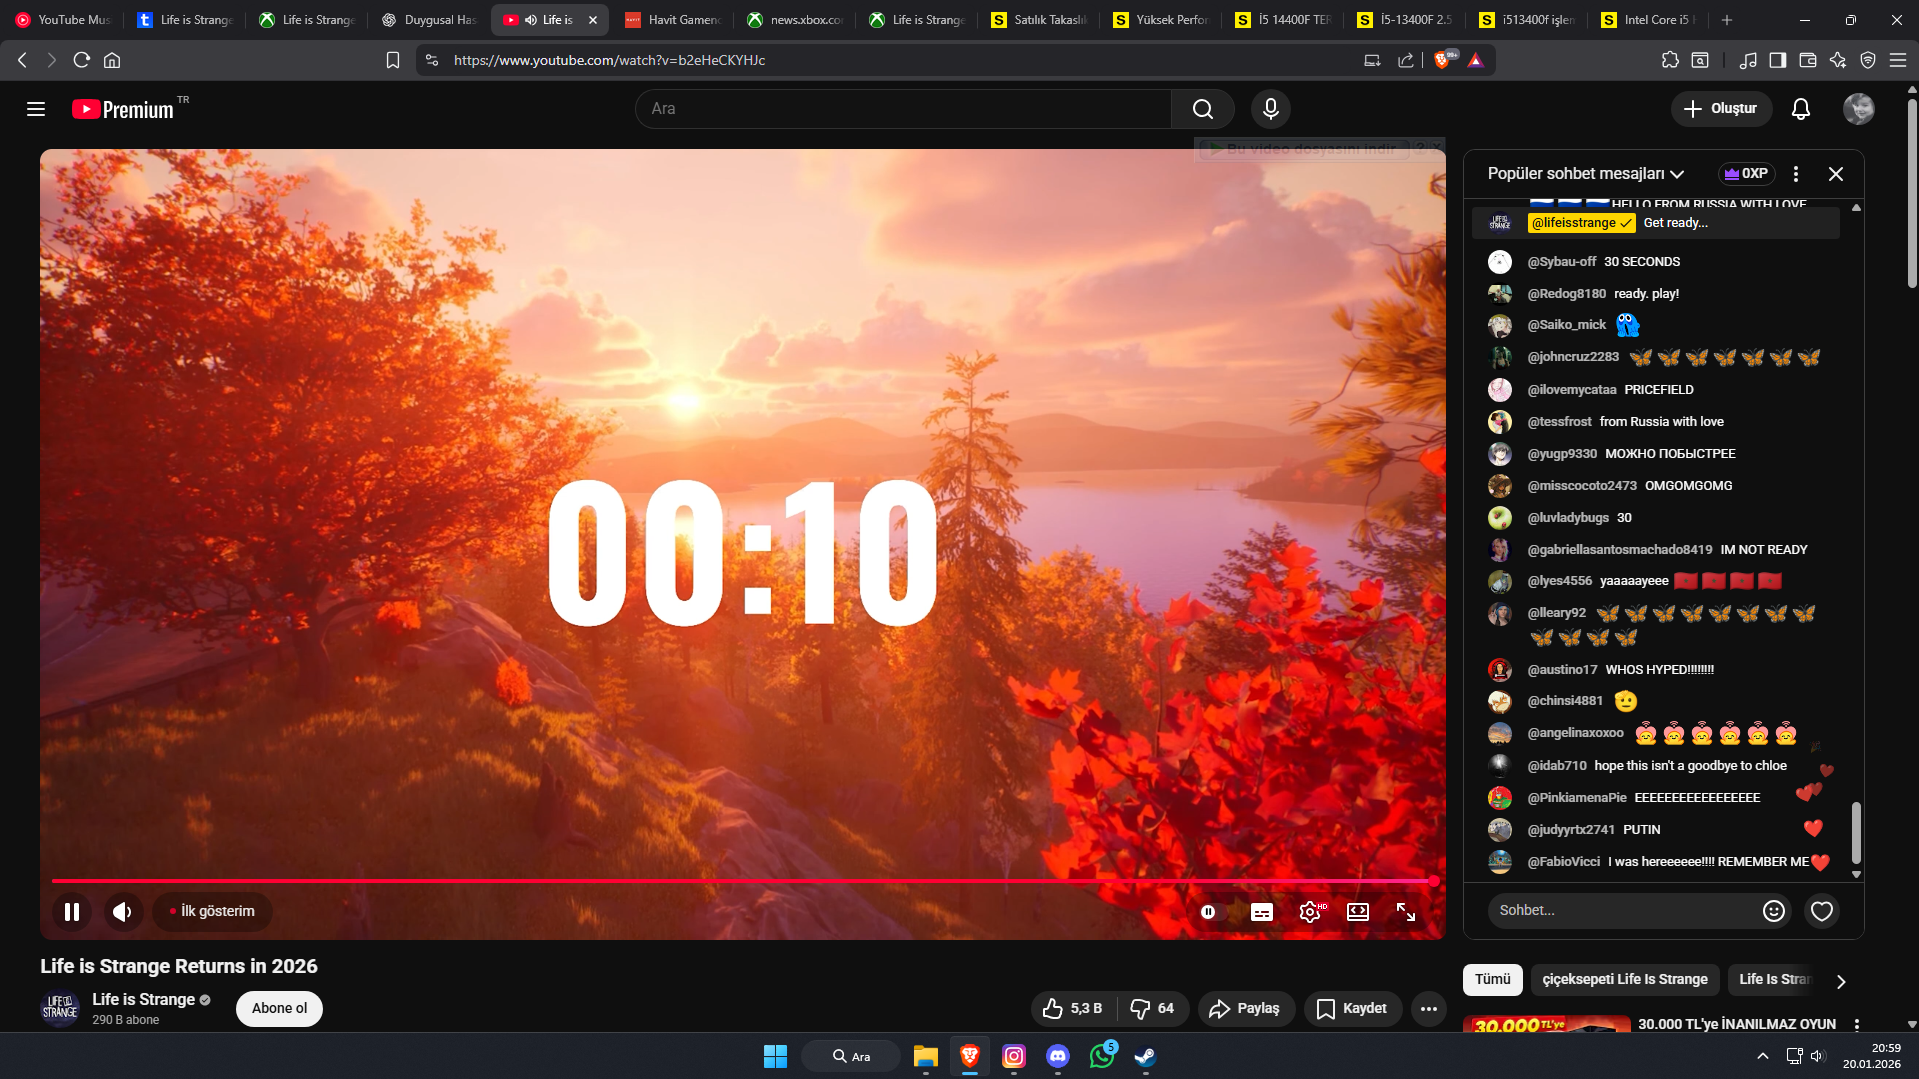Open the Life is Strange channel name
This screenshot has width=1919, height=1079.
point(143,1000)
